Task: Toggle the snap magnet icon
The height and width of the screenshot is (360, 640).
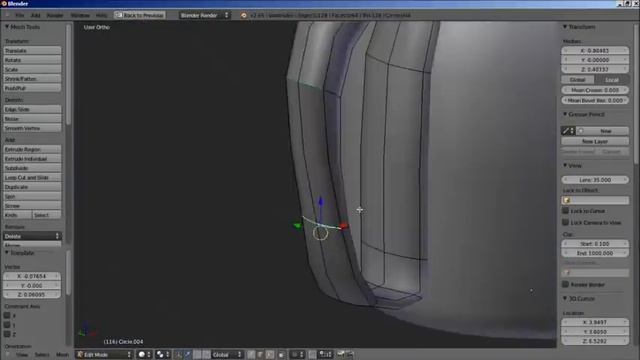Action: 312,354
